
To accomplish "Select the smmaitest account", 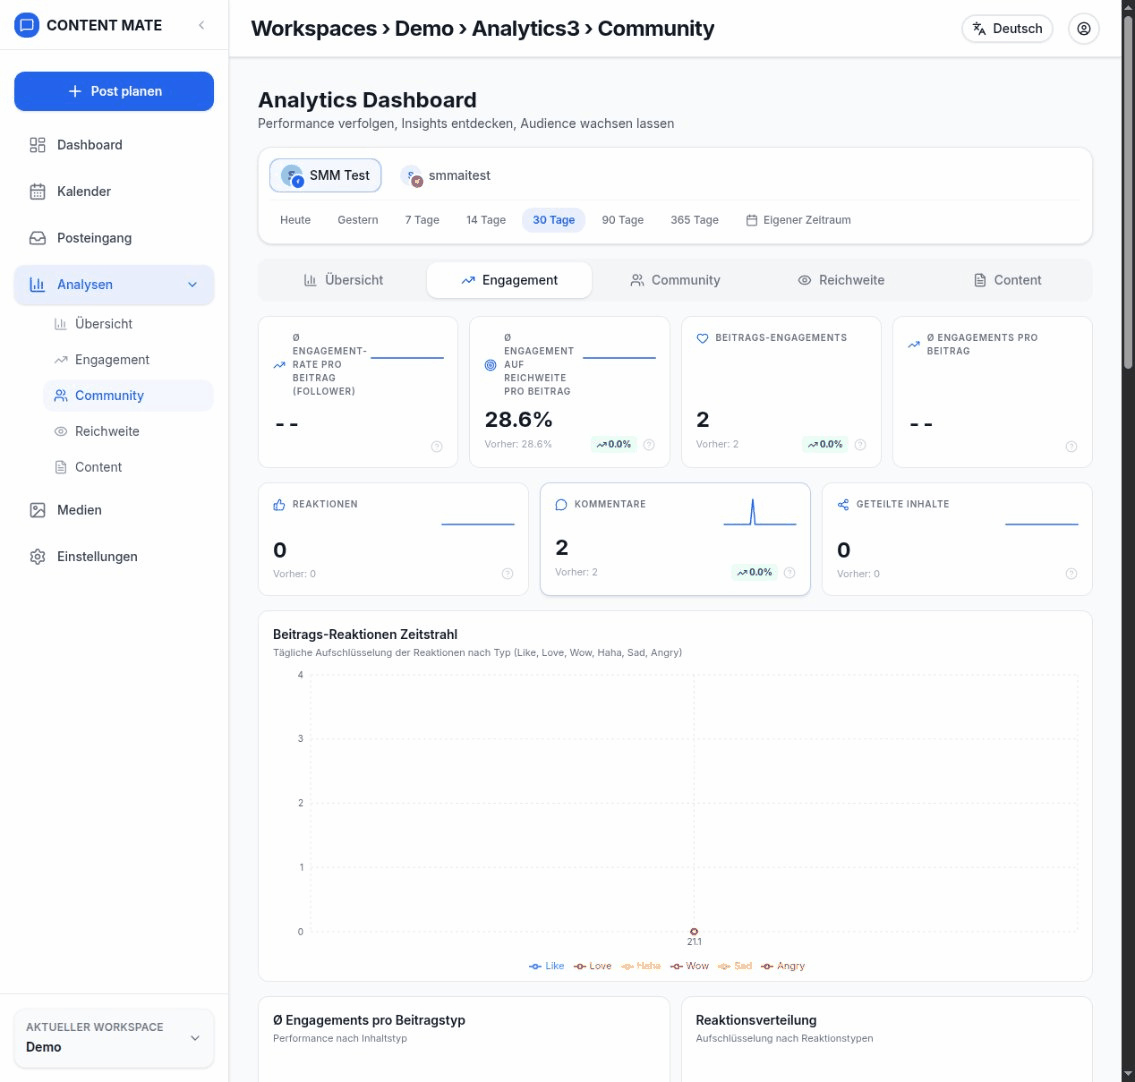I will pyautogui.click(x=446, y=176).
